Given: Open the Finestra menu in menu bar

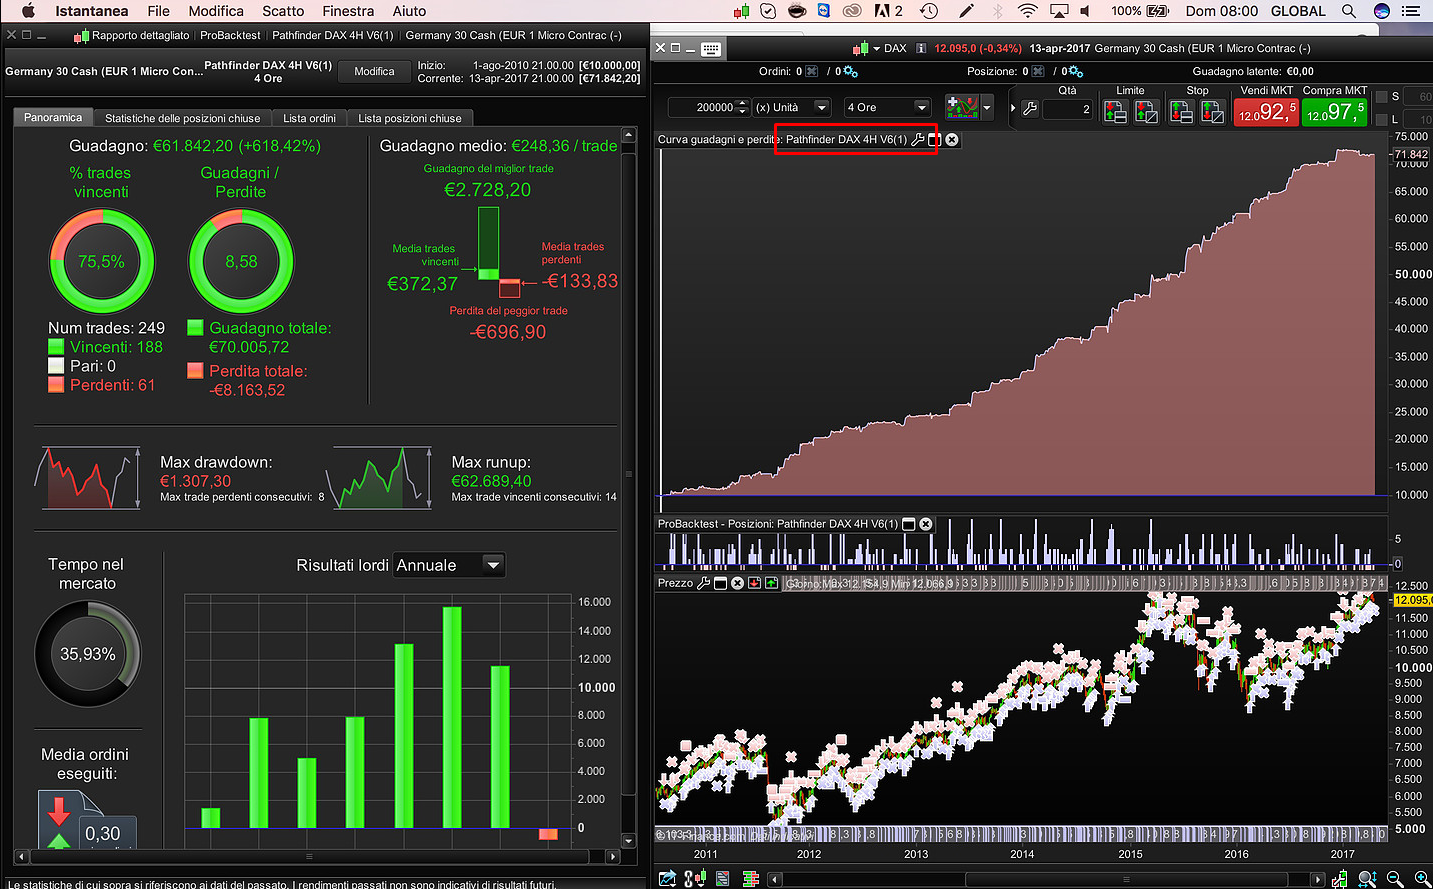Looking at the screenshot, I should (348, 11).
